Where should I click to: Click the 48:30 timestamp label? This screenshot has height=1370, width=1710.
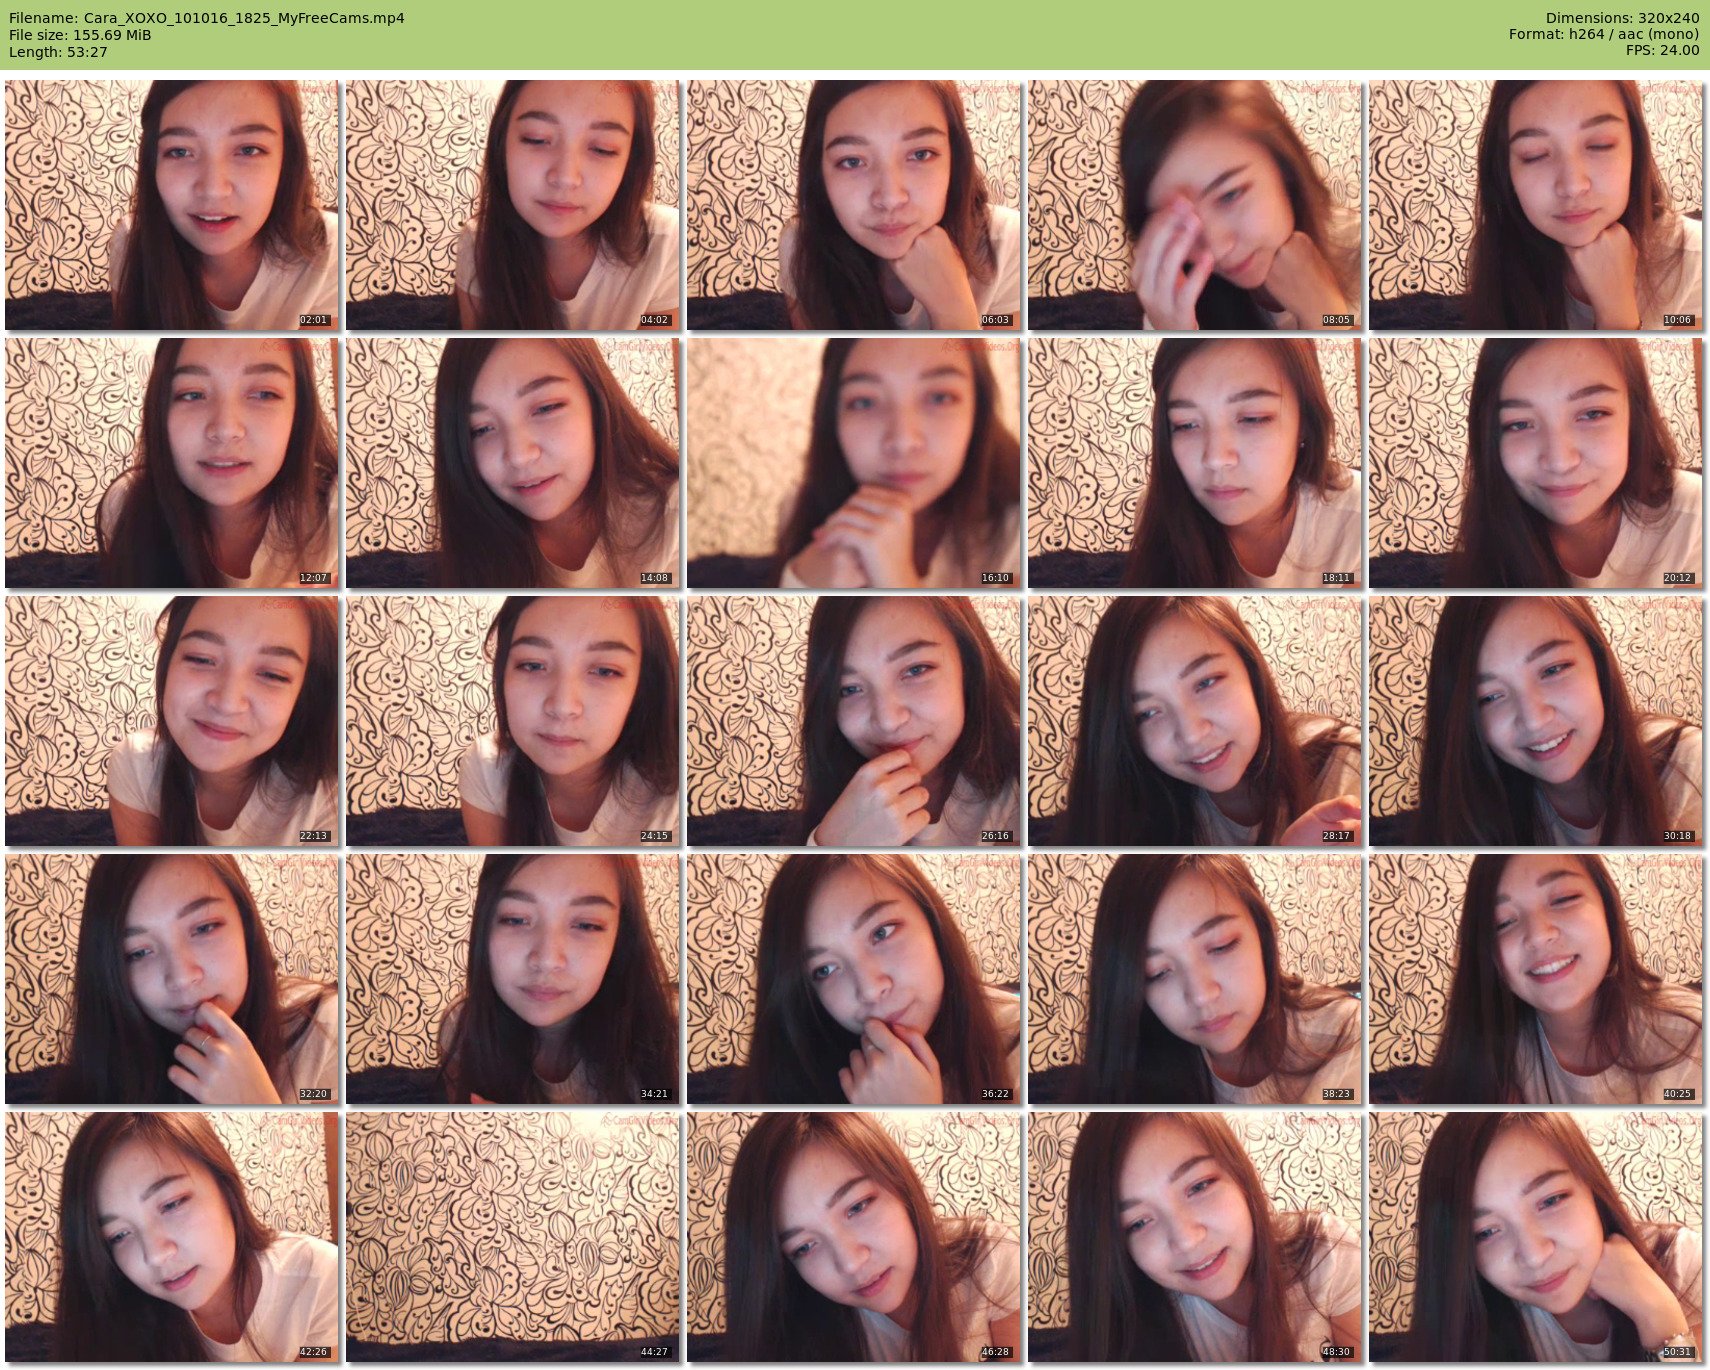pos(1336,1352)
